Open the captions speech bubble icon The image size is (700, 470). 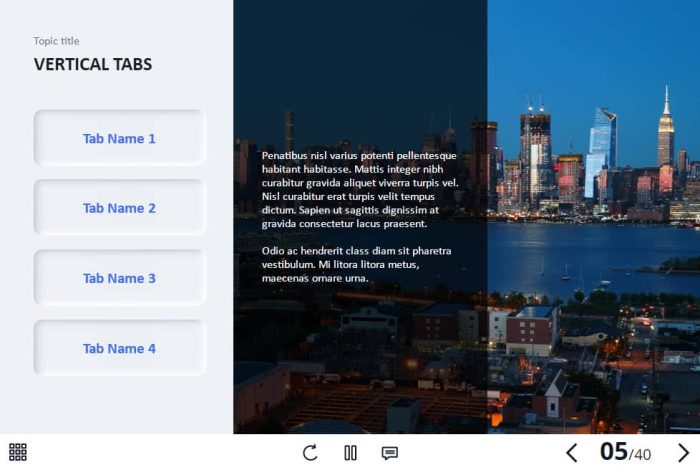coord(390,453)
